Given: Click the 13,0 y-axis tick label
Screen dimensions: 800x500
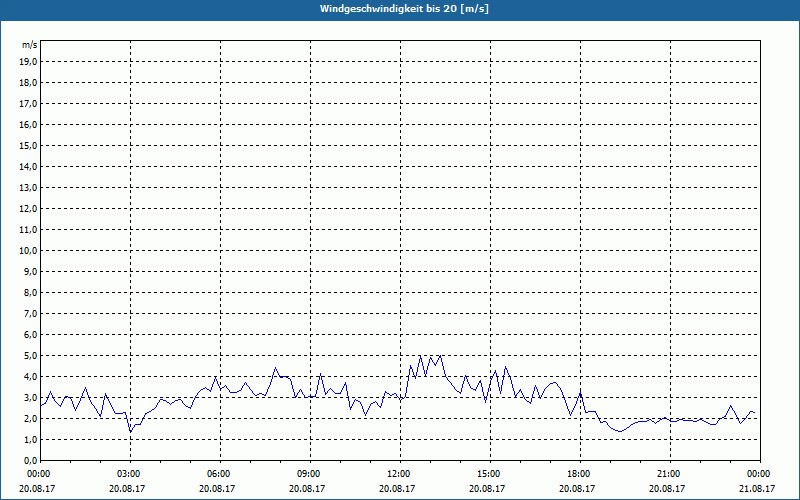Looking at the screenshot, I should [28, 187].
